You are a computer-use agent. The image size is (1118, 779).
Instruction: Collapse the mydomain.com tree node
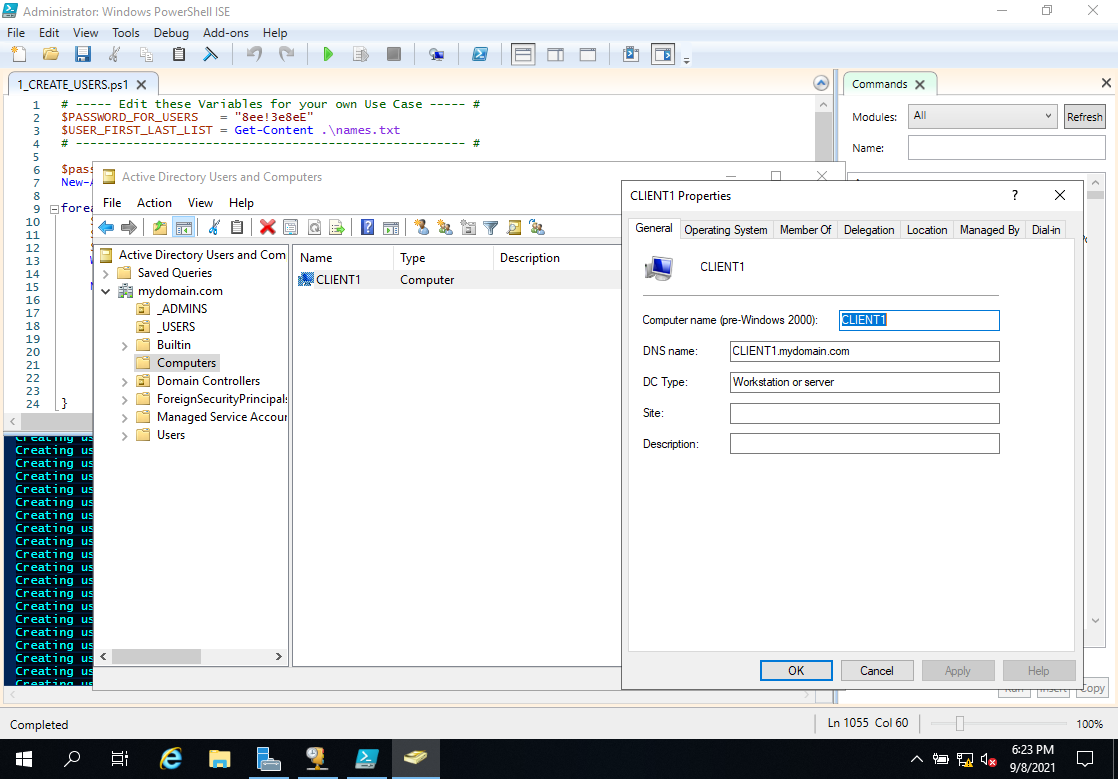[106, 291]
